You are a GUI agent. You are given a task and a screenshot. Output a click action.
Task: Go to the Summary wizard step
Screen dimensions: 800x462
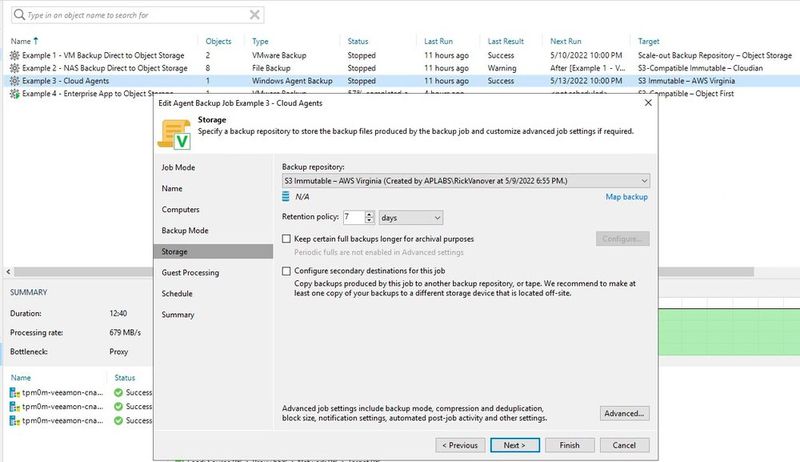tap(178, 315)
